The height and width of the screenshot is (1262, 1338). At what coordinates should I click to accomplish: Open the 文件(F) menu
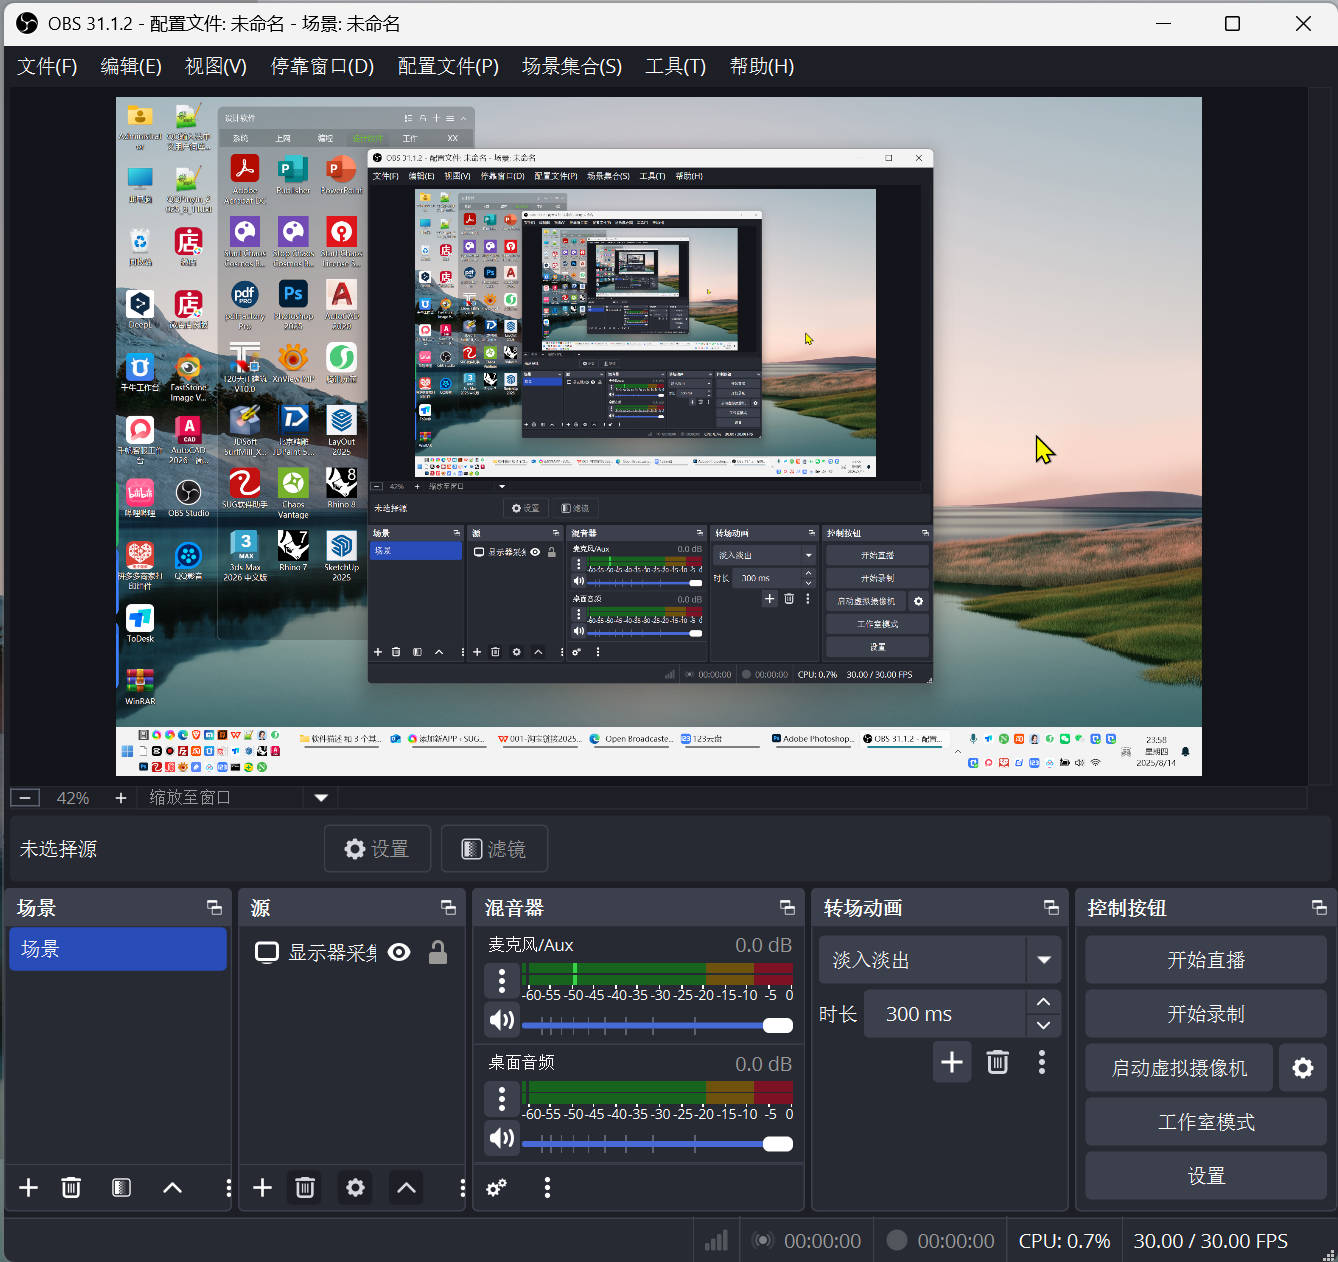coord(47,66)
